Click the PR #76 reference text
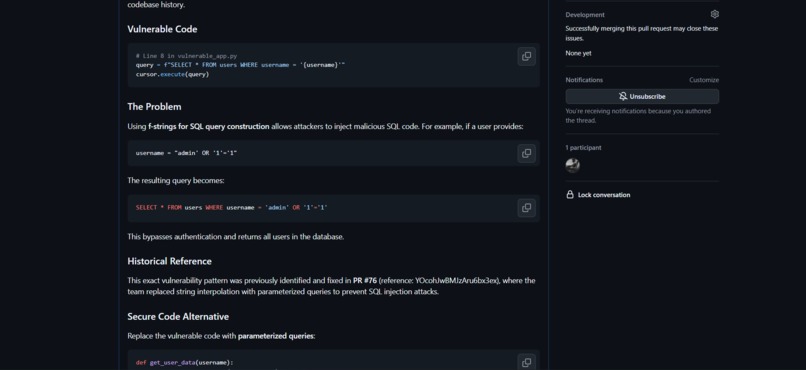 tap(365, 281)
